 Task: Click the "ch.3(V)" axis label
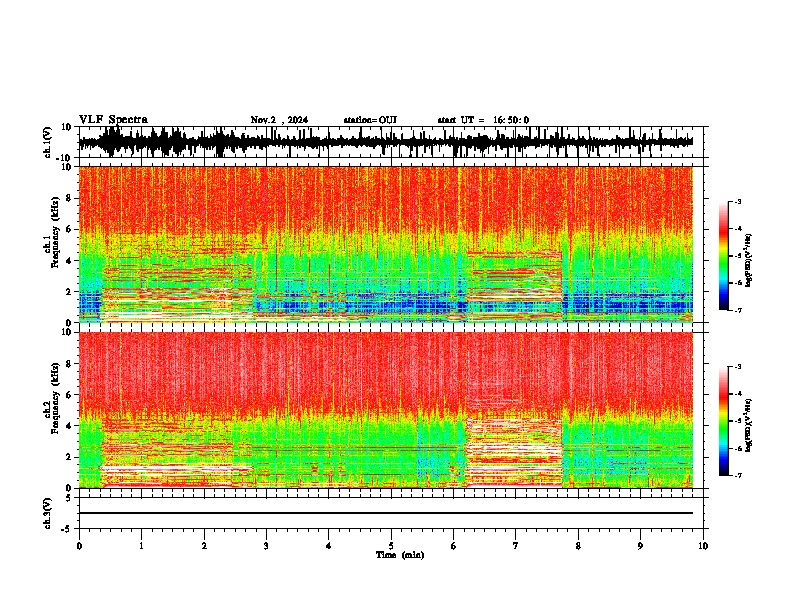[x=48, y=514]
